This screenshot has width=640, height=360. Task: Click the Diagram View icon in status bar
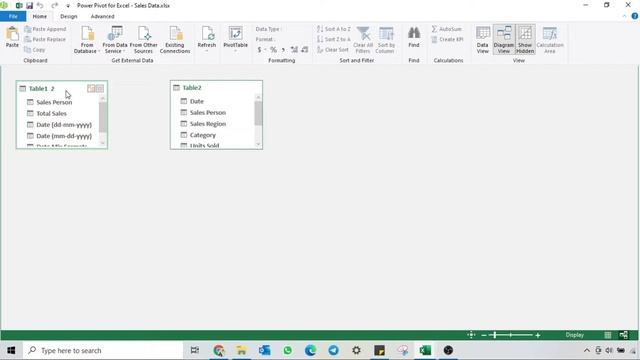(623, 335)
